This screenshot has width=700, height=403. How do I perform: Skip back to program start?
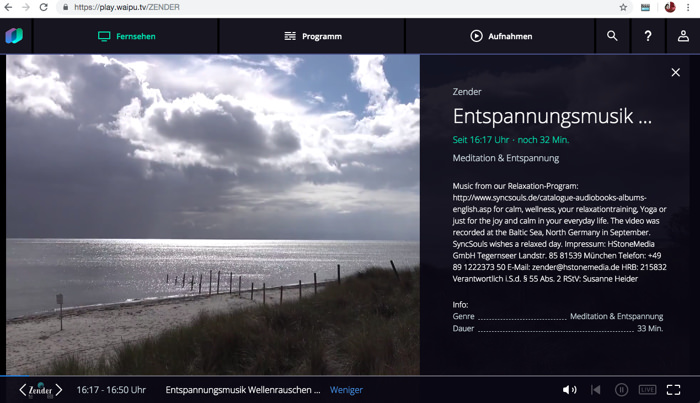point(595,390)
